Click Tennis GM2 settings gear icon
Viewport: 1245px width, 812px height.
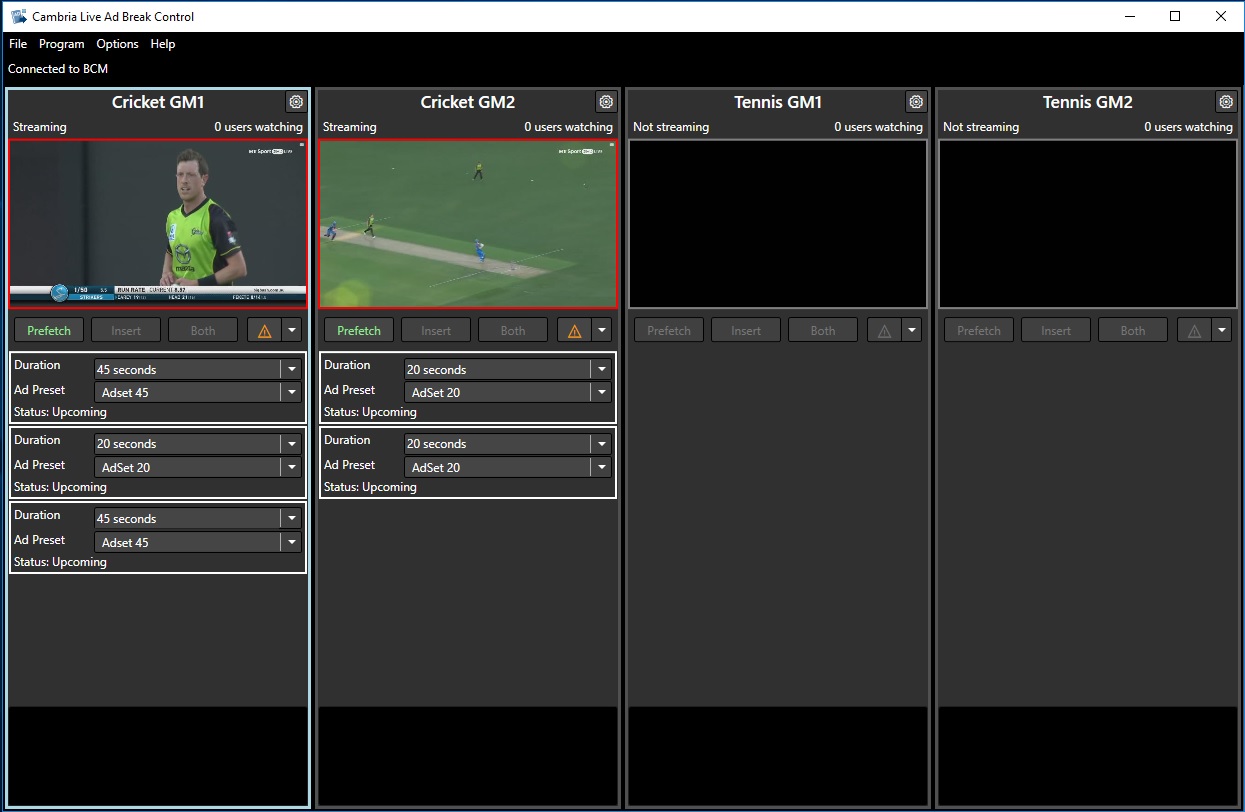point(1226,102)
